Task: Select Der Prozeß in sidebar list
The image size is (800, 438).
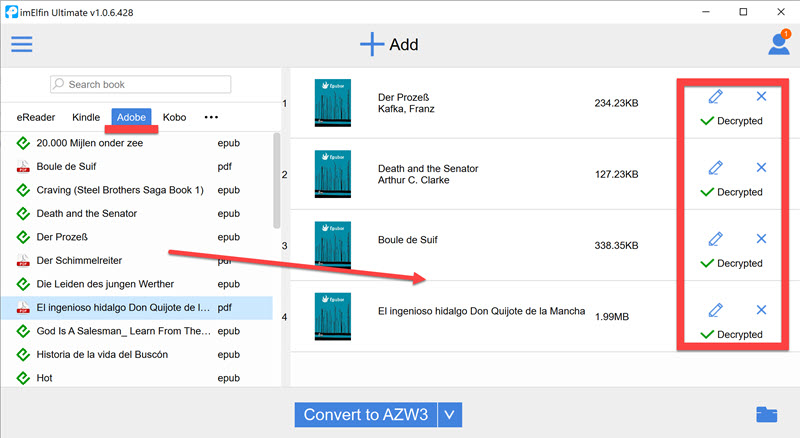Action: pyautogui.click(x=136, y=237)
